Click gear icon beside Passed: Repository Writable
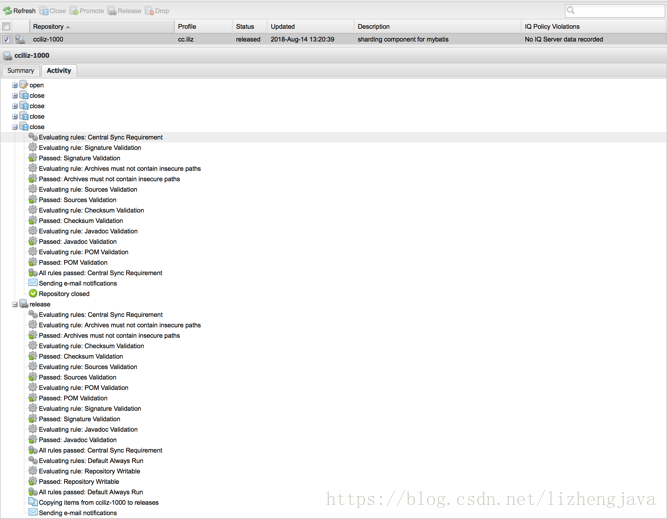667x519 pixels. pos(33,481)
